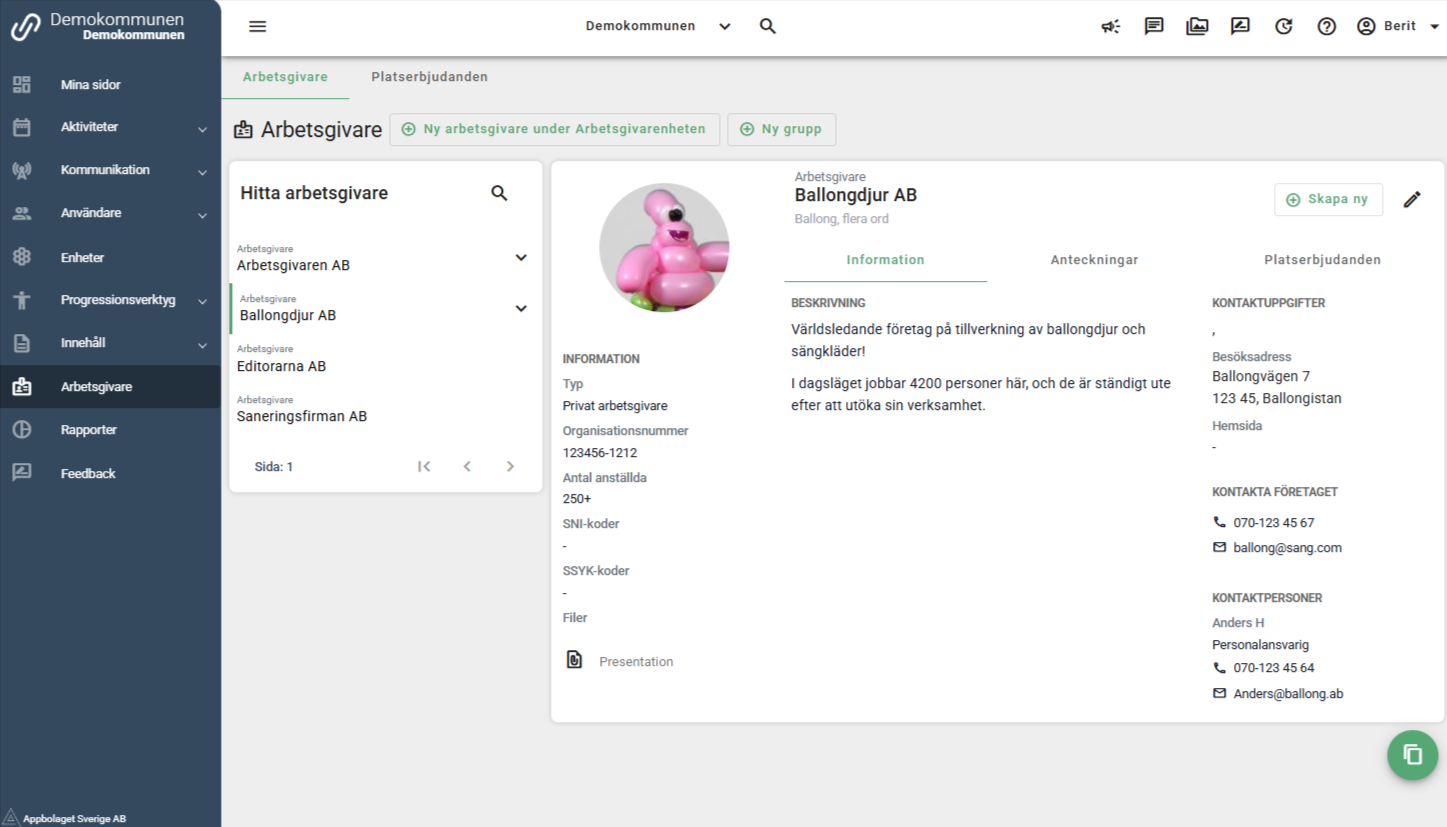This screenshot has height=827, width=1447.
Task: Click the hamburger menu icon
Action: [257, 27]
